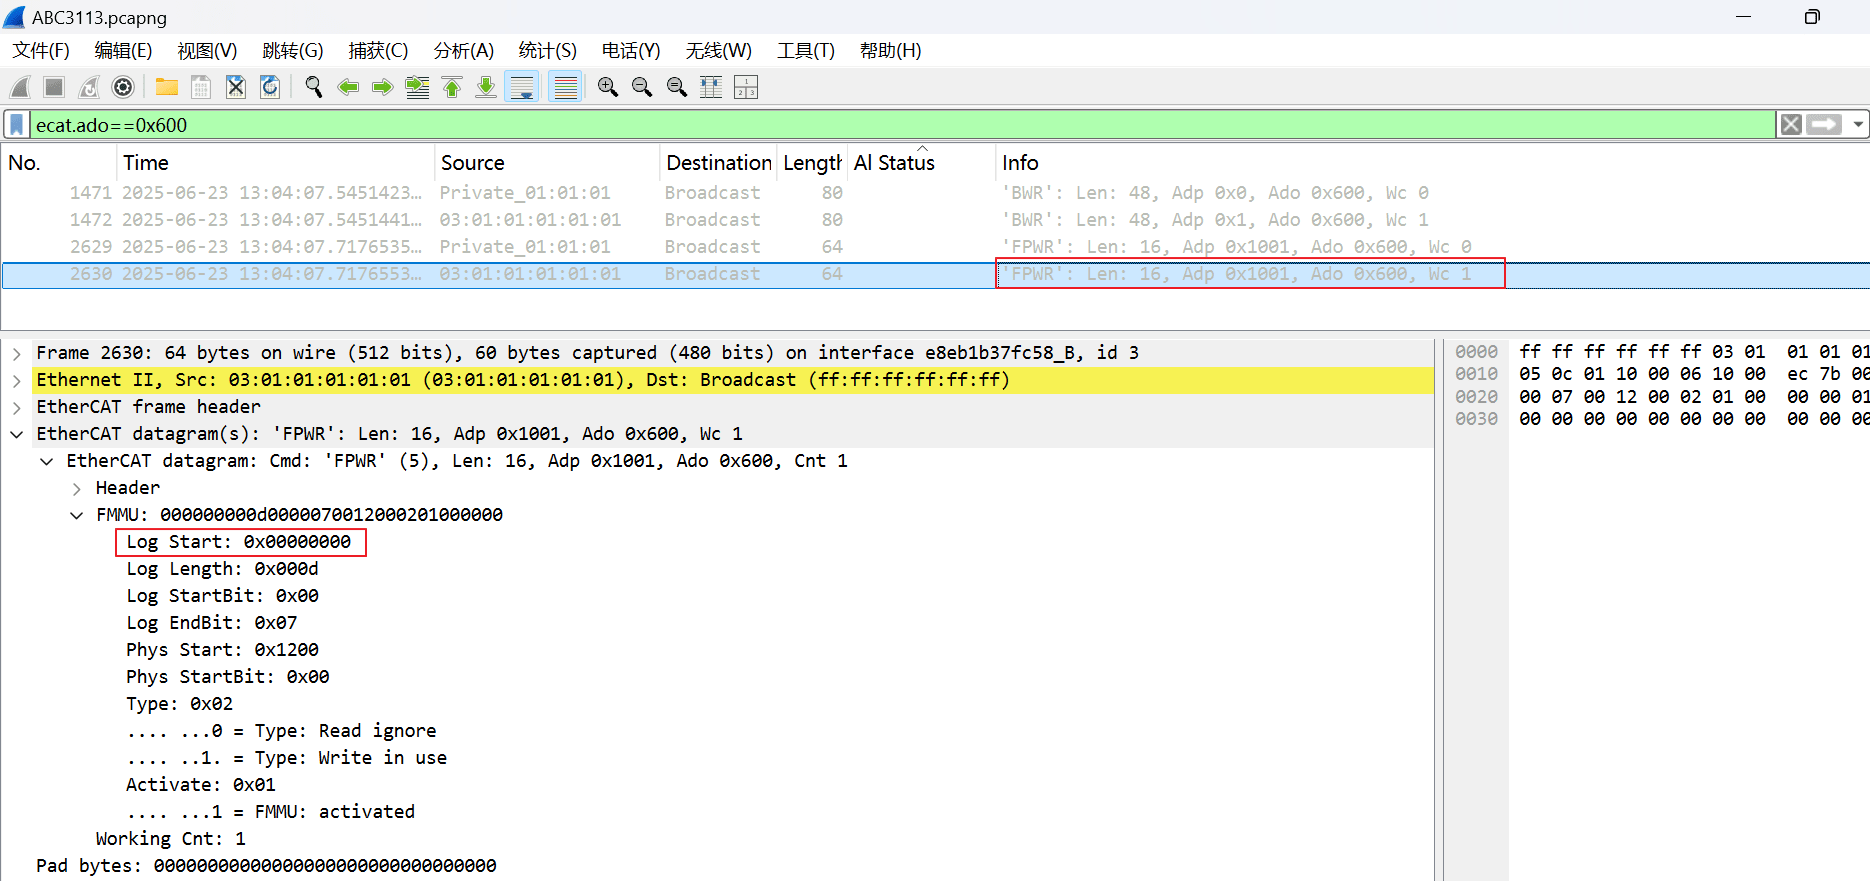This screenshot has width=1870, height=881.
Task: Sort packets by Time column header
Action: coord(275,163)
